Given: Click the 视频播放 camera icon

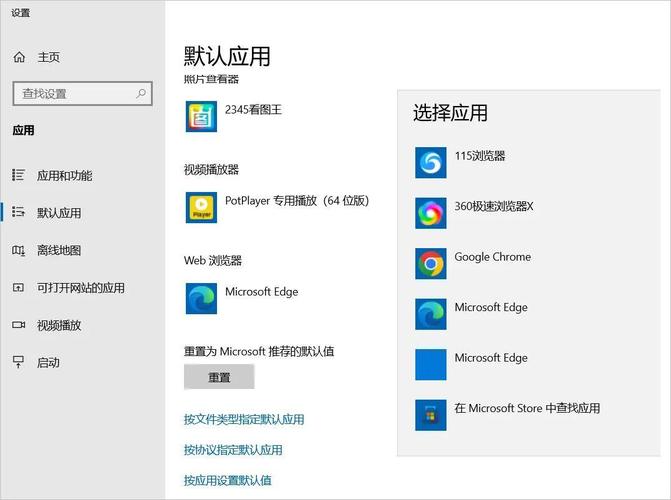Looking at the screenshot, I should 18,325.
